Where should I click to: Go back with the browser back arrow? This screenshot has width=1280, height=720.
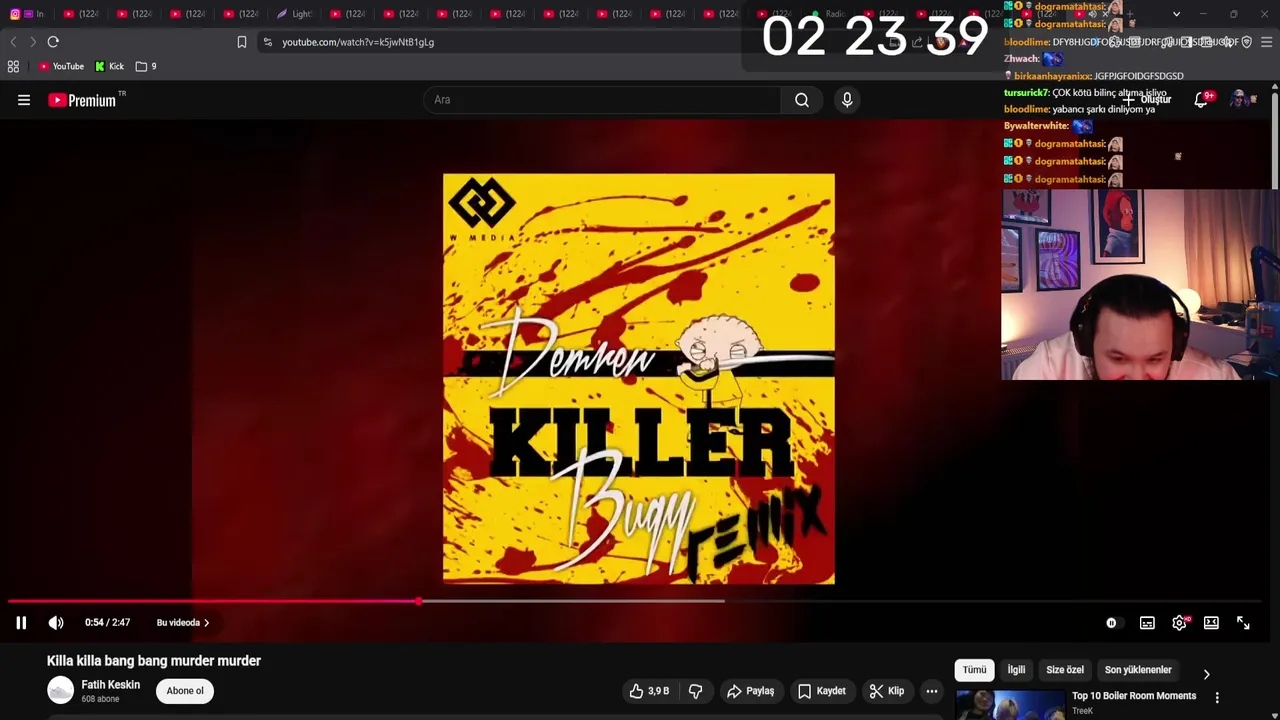13,42
